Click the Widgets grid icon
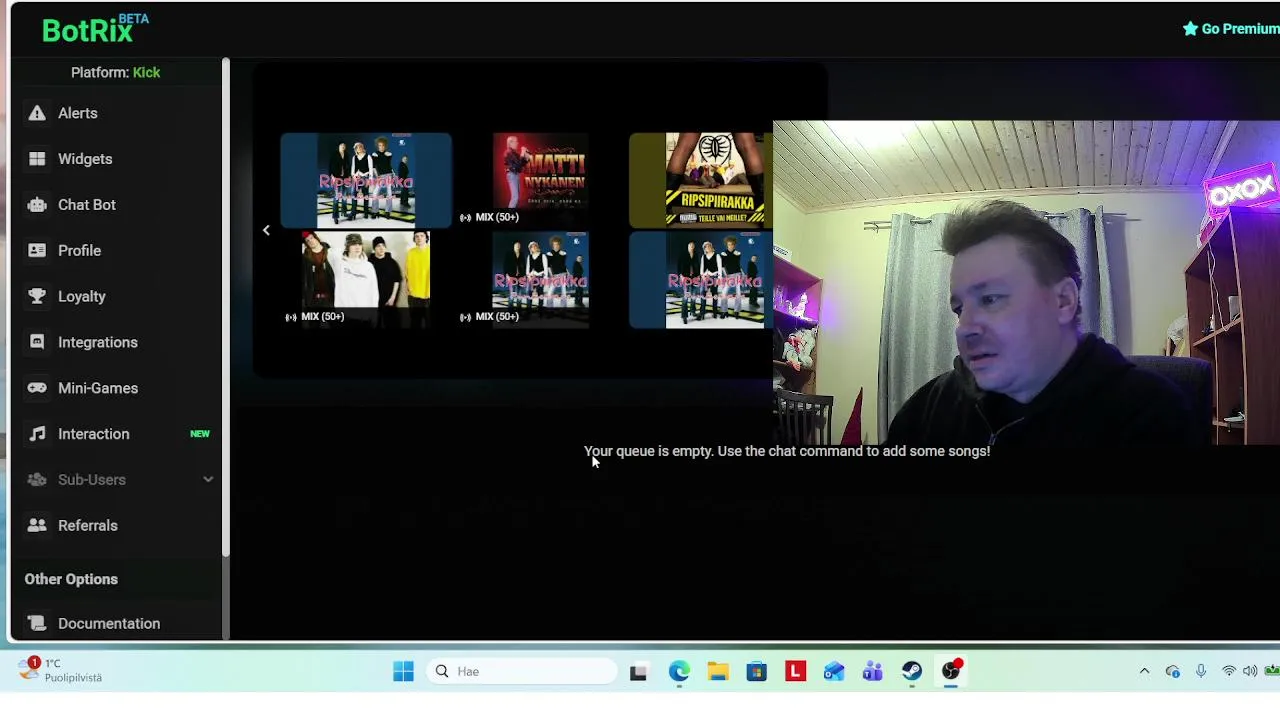 [x=37, y=159]
